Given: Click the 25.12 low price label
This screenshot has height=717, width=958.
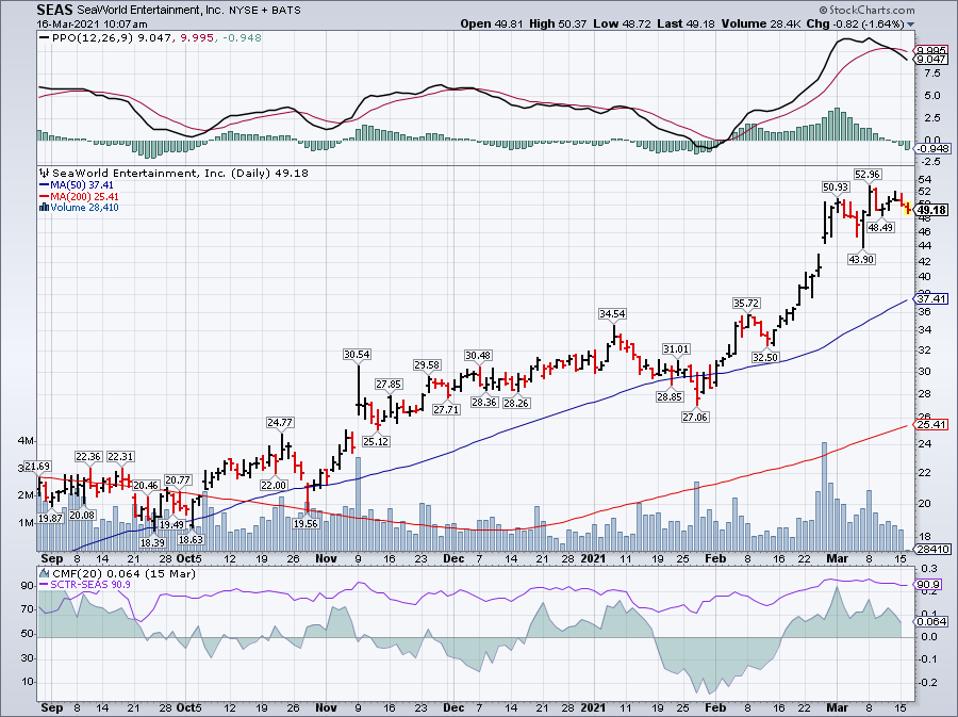Looking at the screenshot, I should (375, 441).
